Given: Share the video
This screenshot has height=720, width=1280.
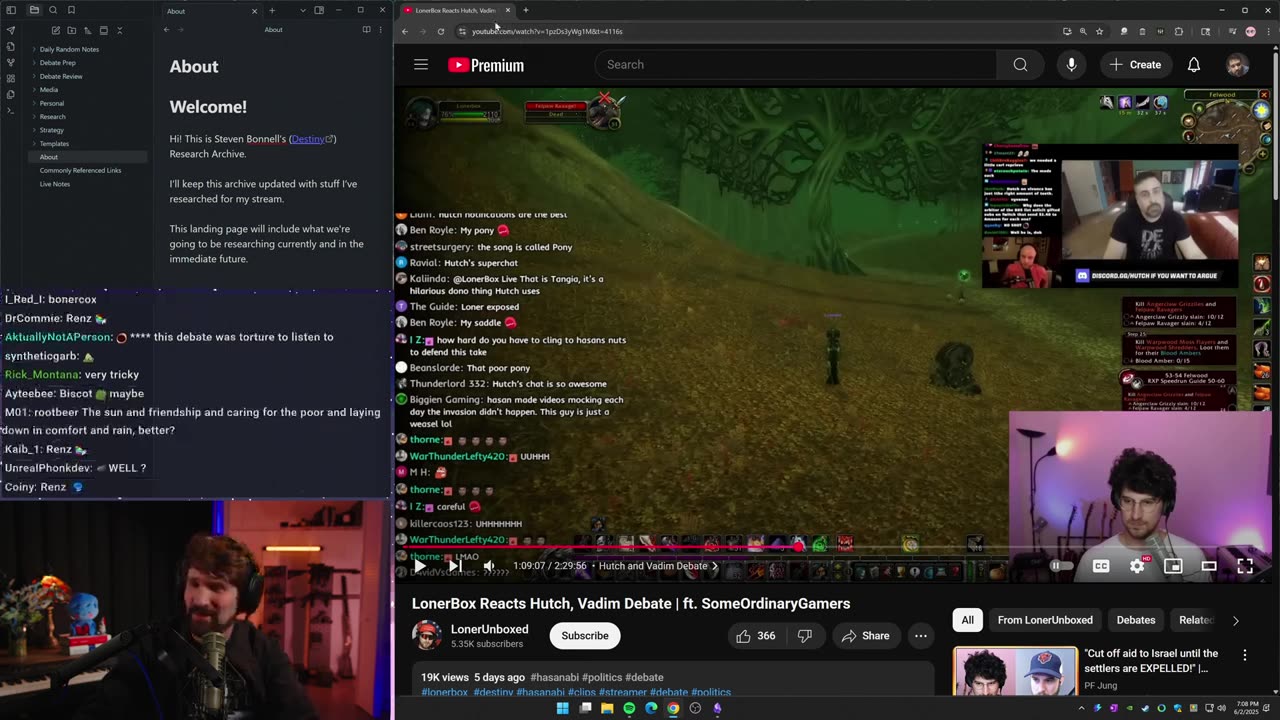Looking at the screenshot, I should [x=865, y=636].
